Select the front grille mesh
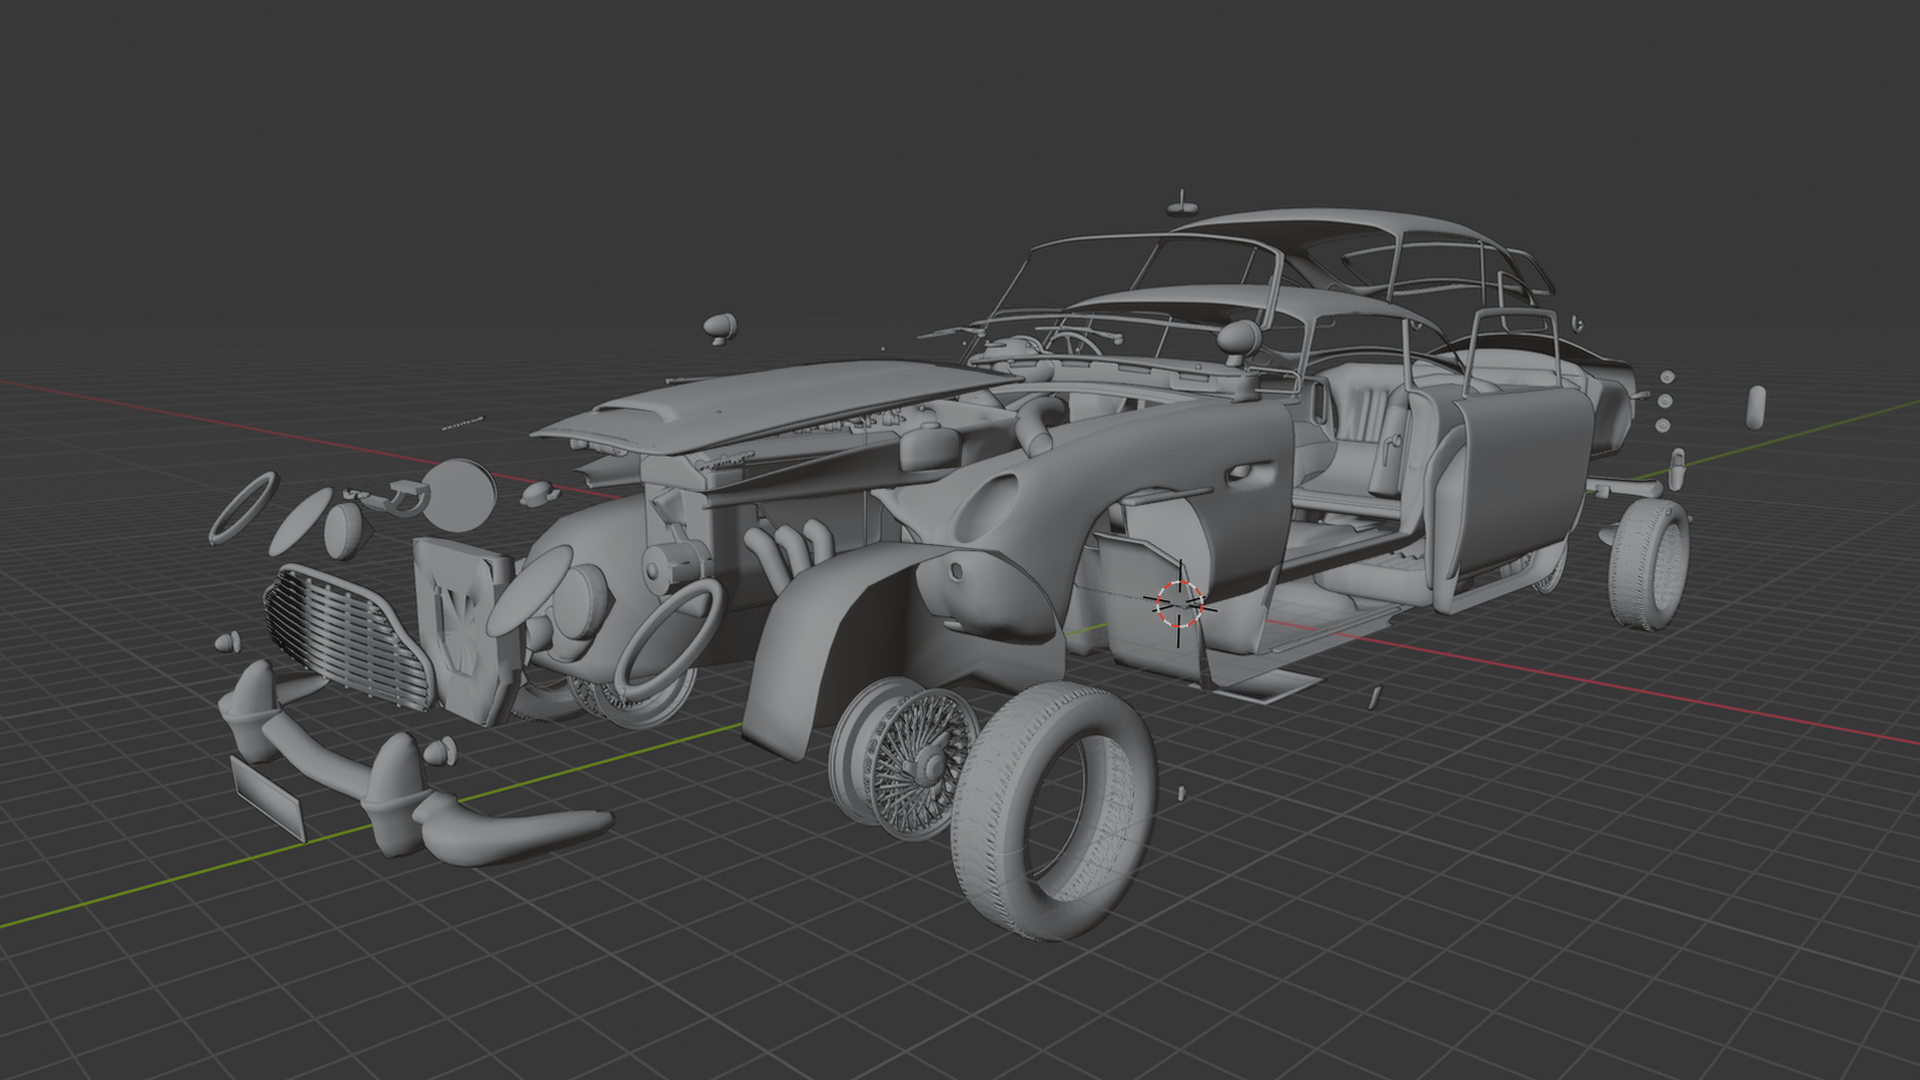 (x=348, y=635)
